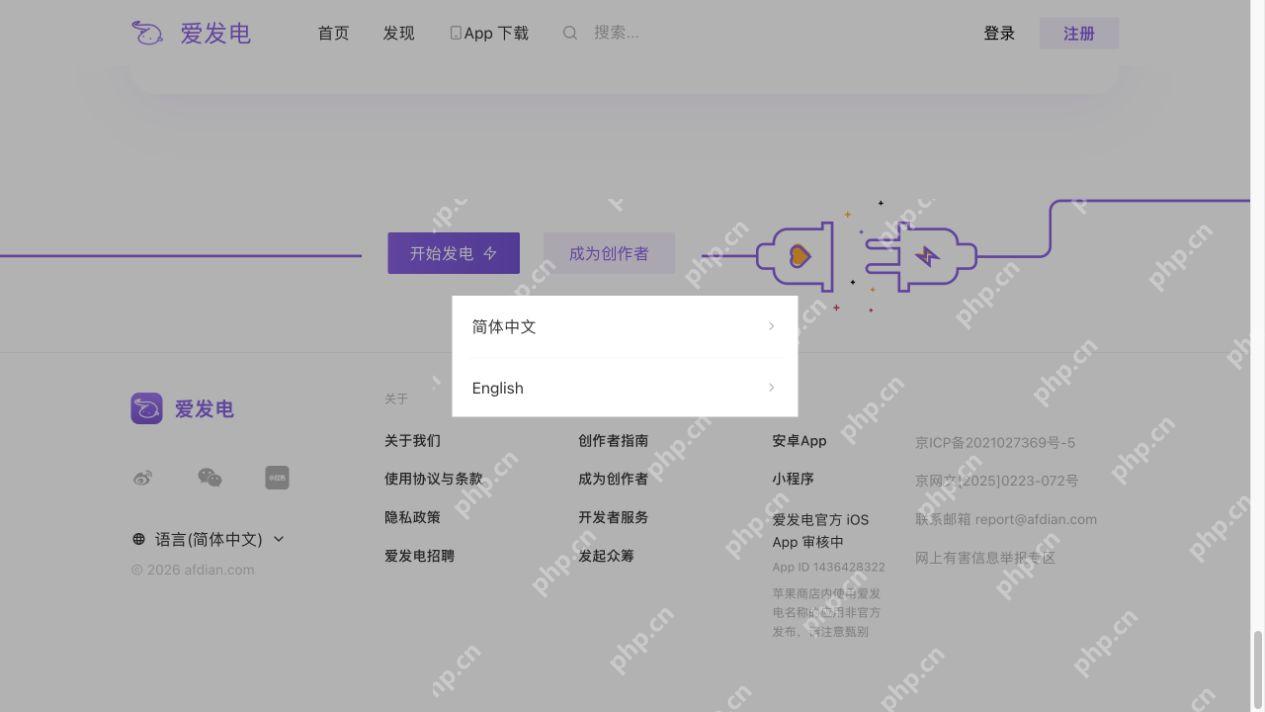This screenshot has width=1265, height=712.
Task: Open 安卓App footer link
Action: tap(799, 441)
